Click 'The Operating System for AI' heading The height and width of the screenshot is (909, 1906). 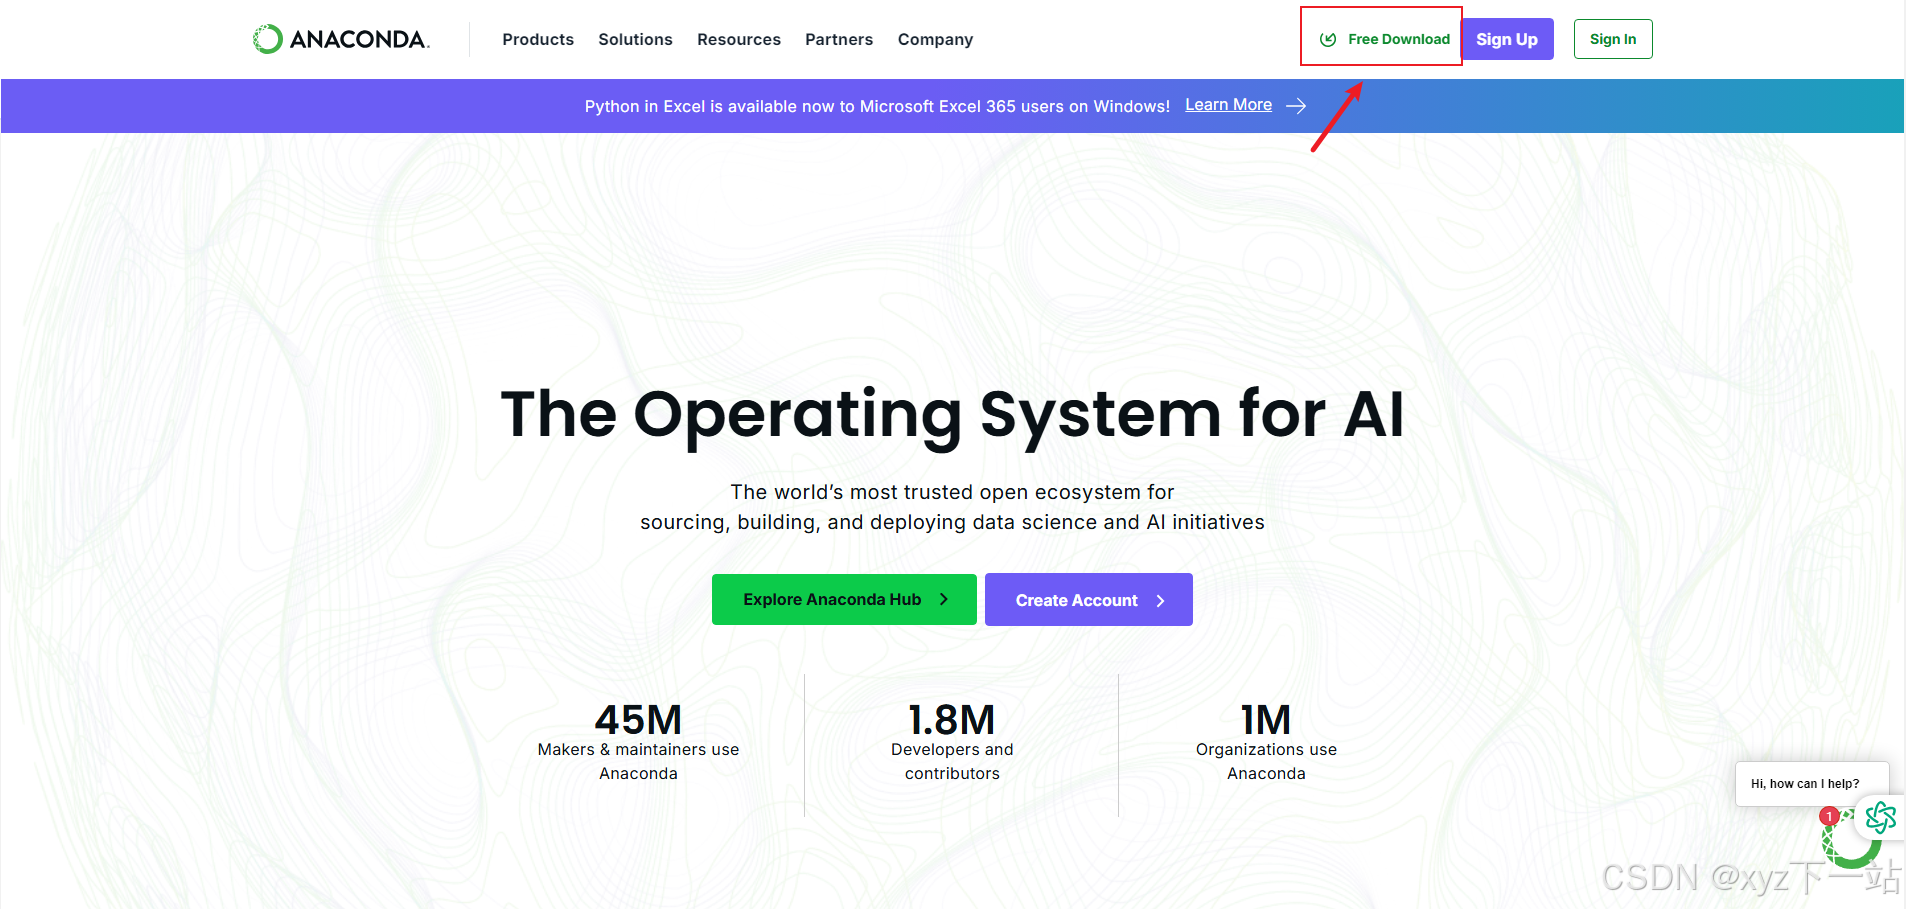953,414
